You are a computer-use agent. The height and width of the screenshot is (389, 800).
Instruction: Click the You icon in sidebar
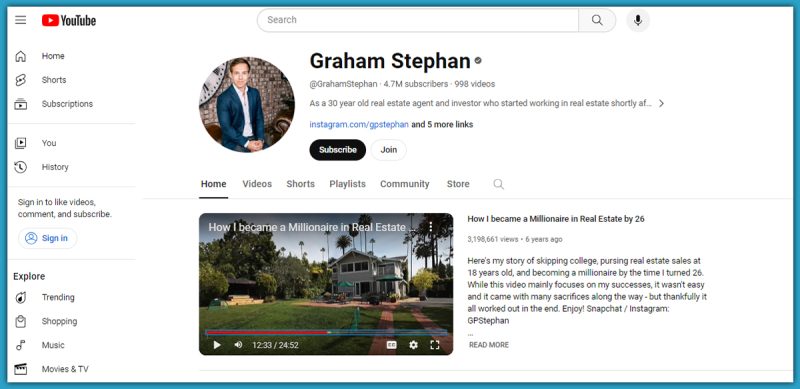20,143
